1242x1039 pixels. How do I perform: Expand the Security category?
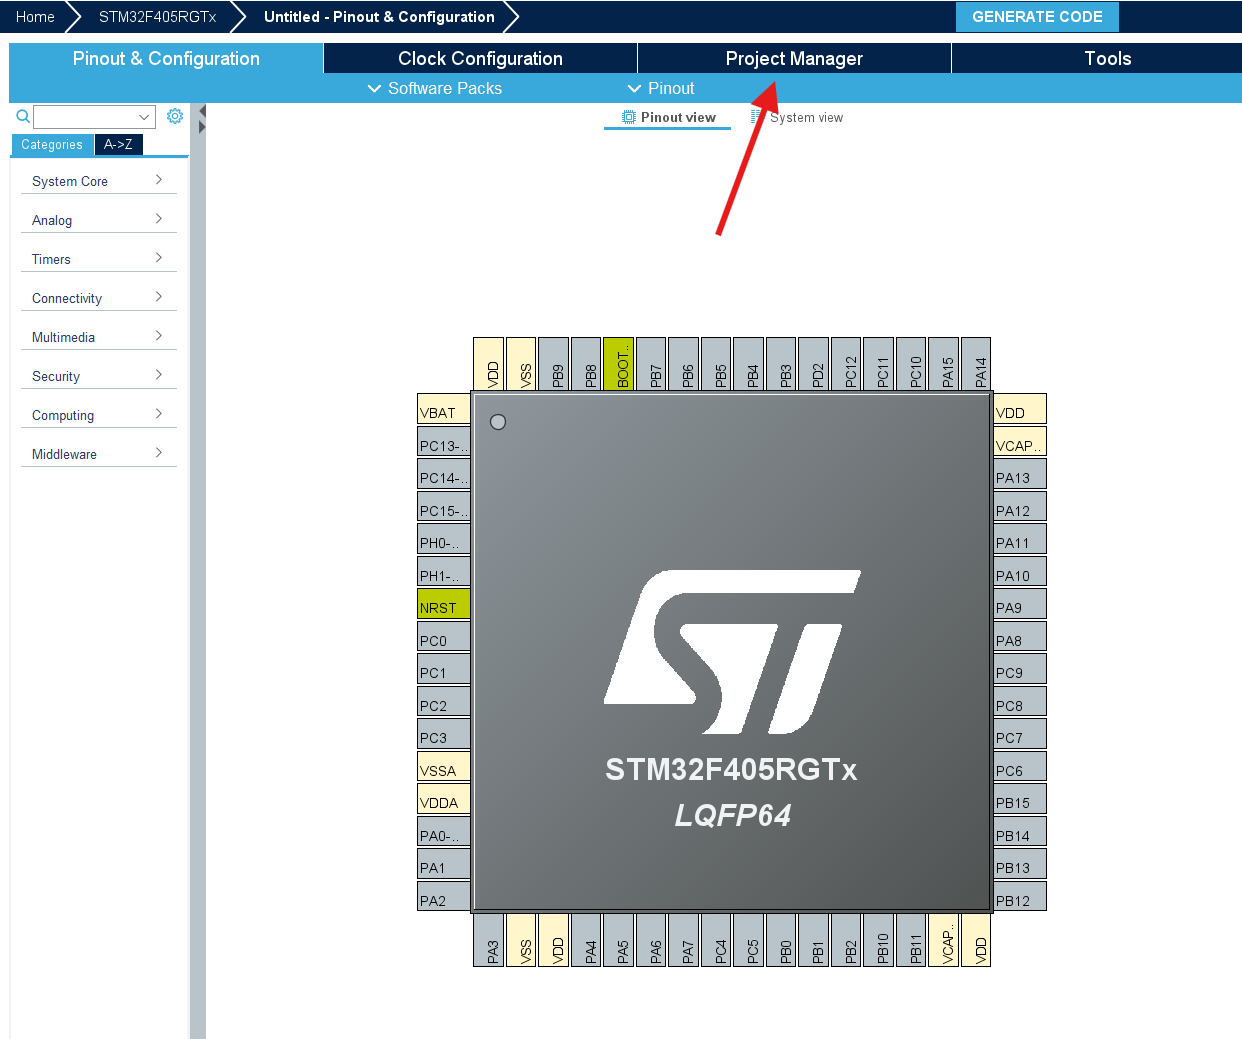(x=98, y=376)
